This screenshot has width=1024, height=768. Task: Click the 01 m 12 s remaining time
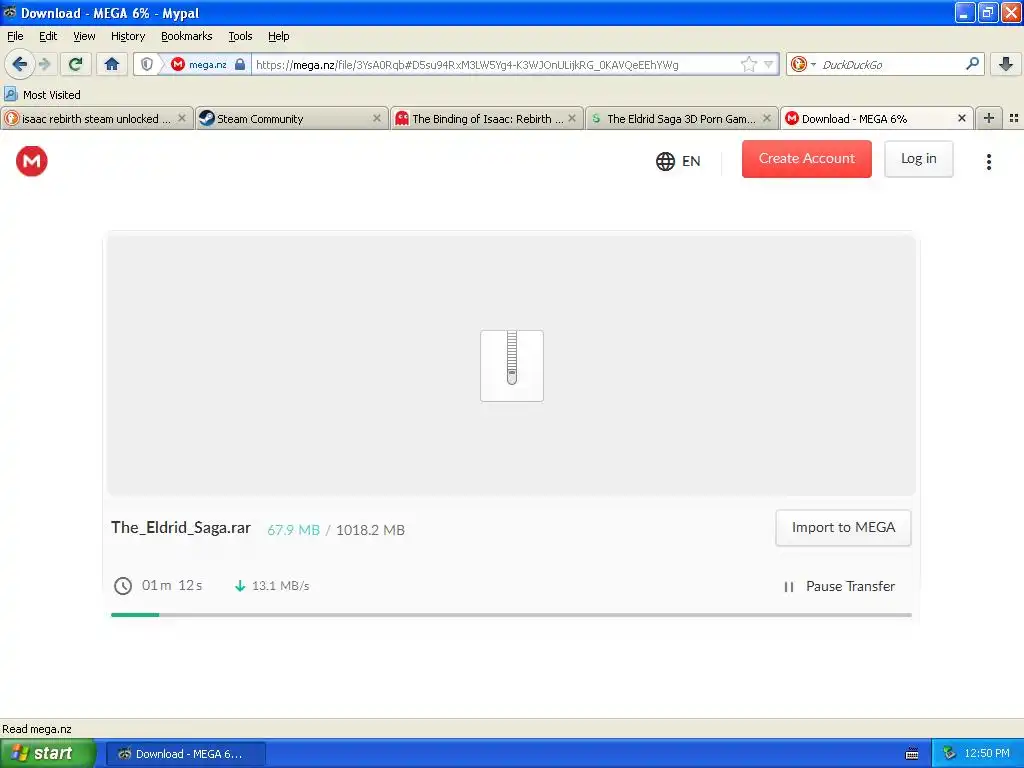pyautogui.click(x=172, y=585)
